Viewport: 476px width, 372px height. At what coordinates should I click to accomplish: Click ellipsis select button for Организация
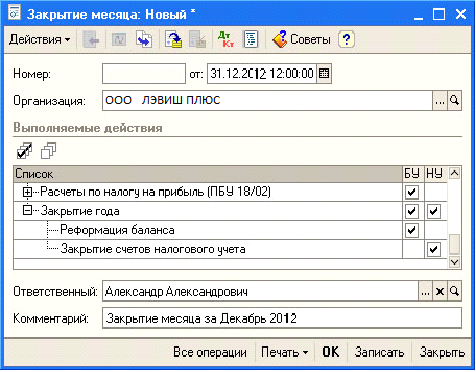(x=440, y=100)
